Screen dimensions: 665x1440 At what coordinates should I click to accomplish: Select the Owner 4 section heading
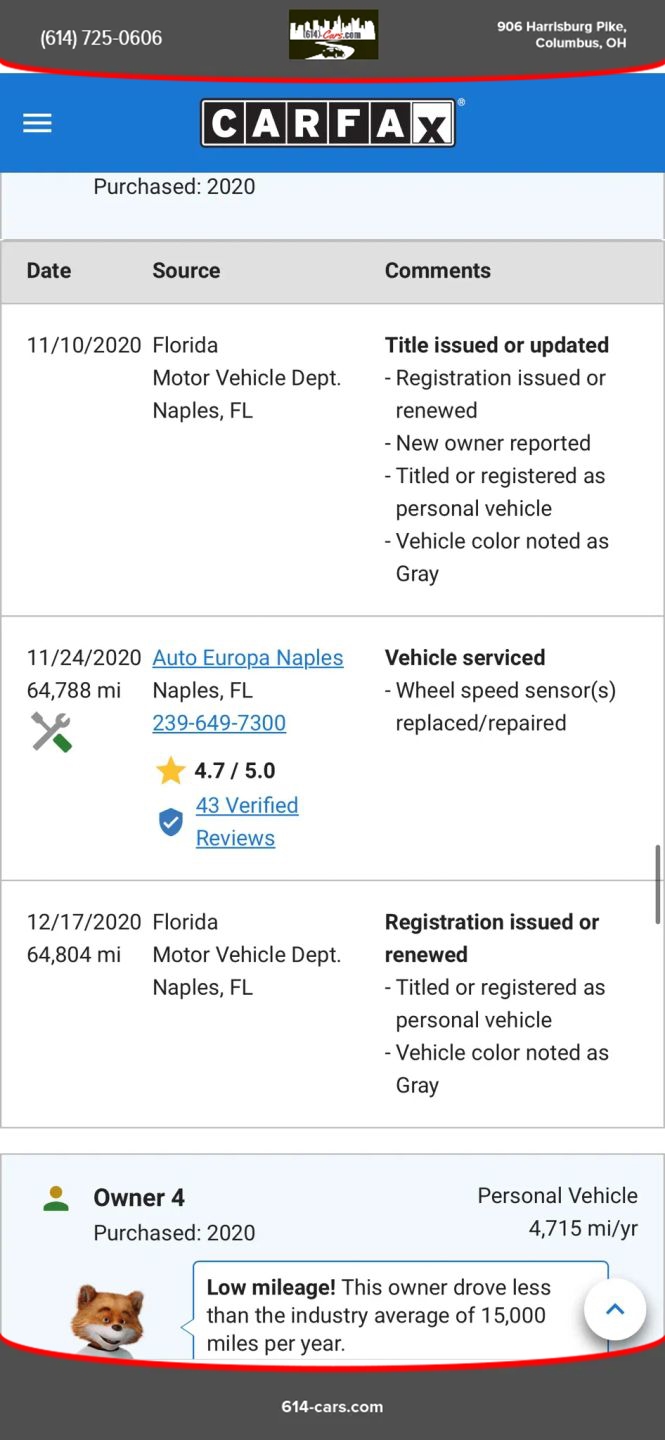point(139,1198)
